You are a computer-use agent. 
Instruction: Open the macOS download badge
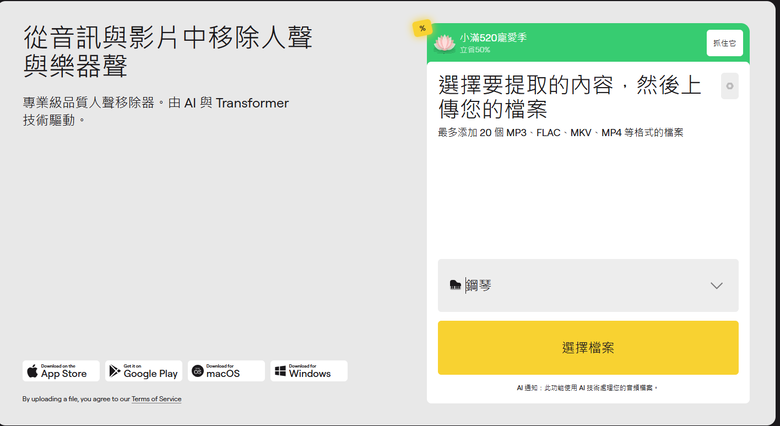[226, 371]
